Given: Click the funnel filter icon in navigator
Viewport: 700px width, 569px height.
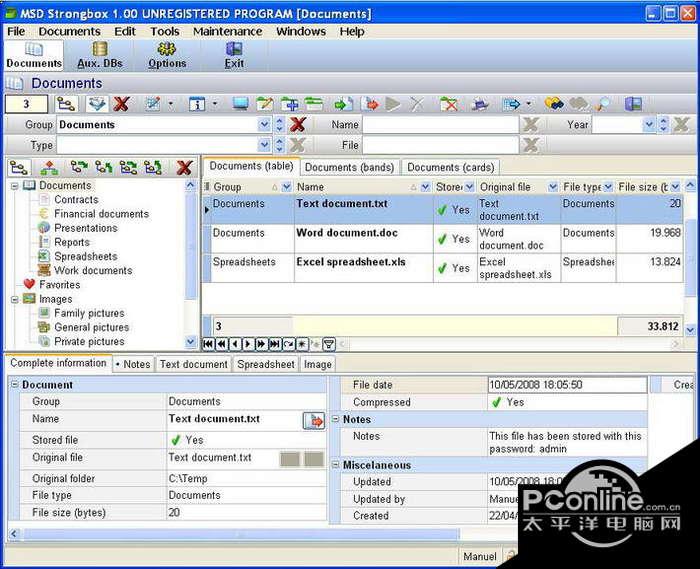Looking at the screenshot, I should pyautogui.click(x=329, y=344).
